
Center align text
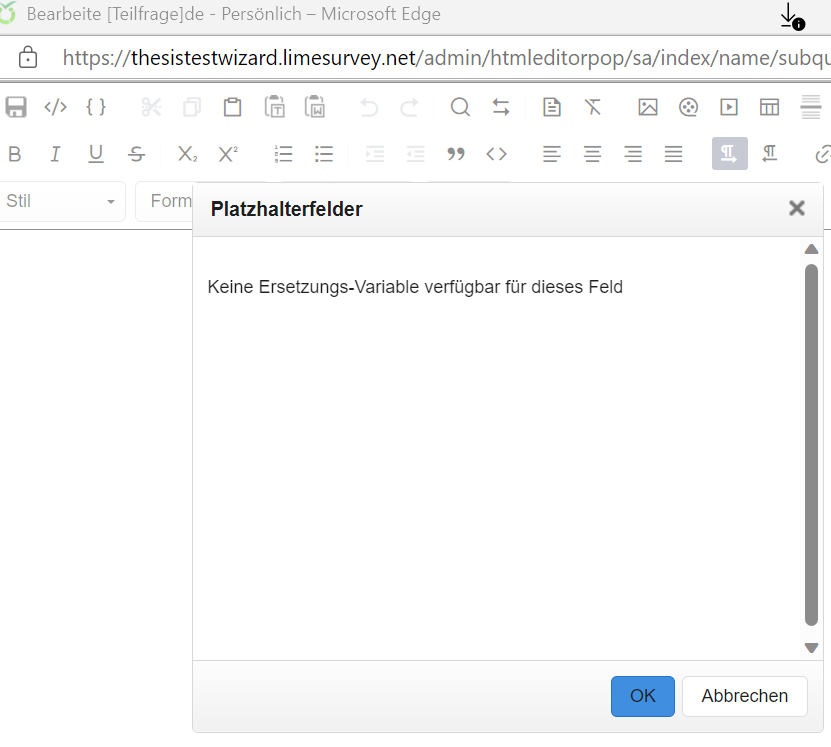click(x=593, y=154)
